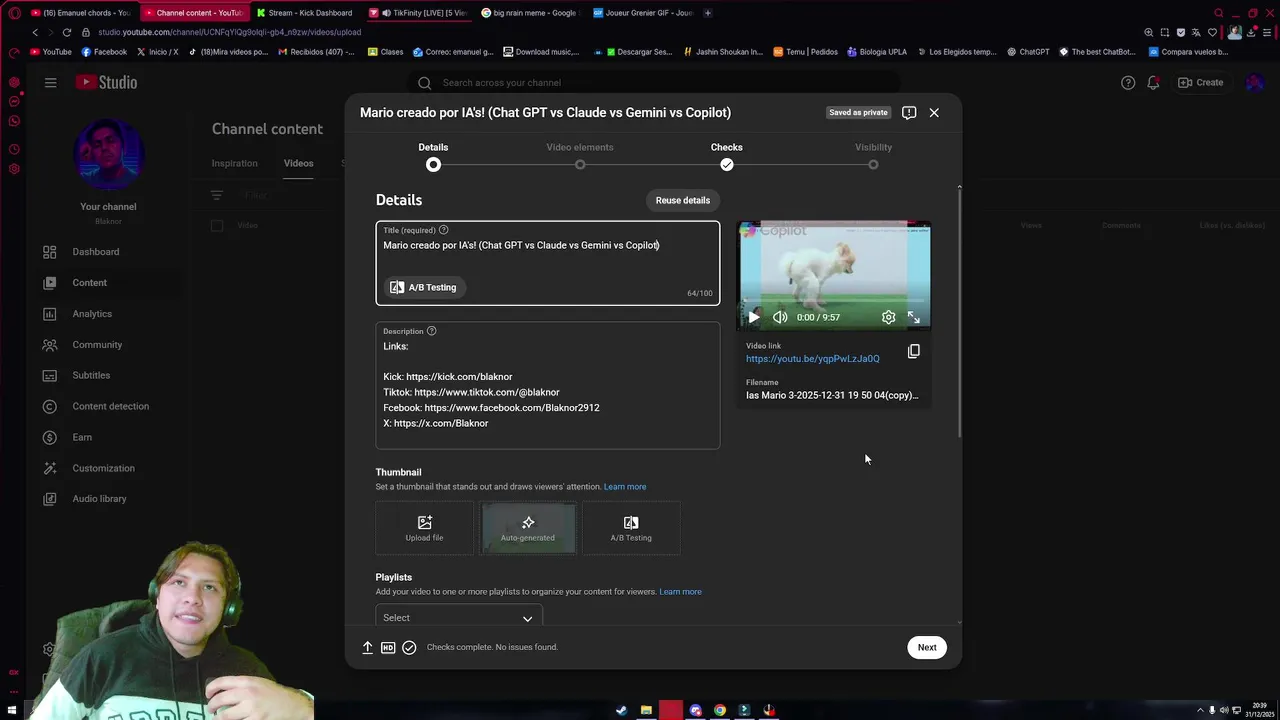Click the Create button in Studio header
Viewport: 1280px width, 720px height.
1200,82
